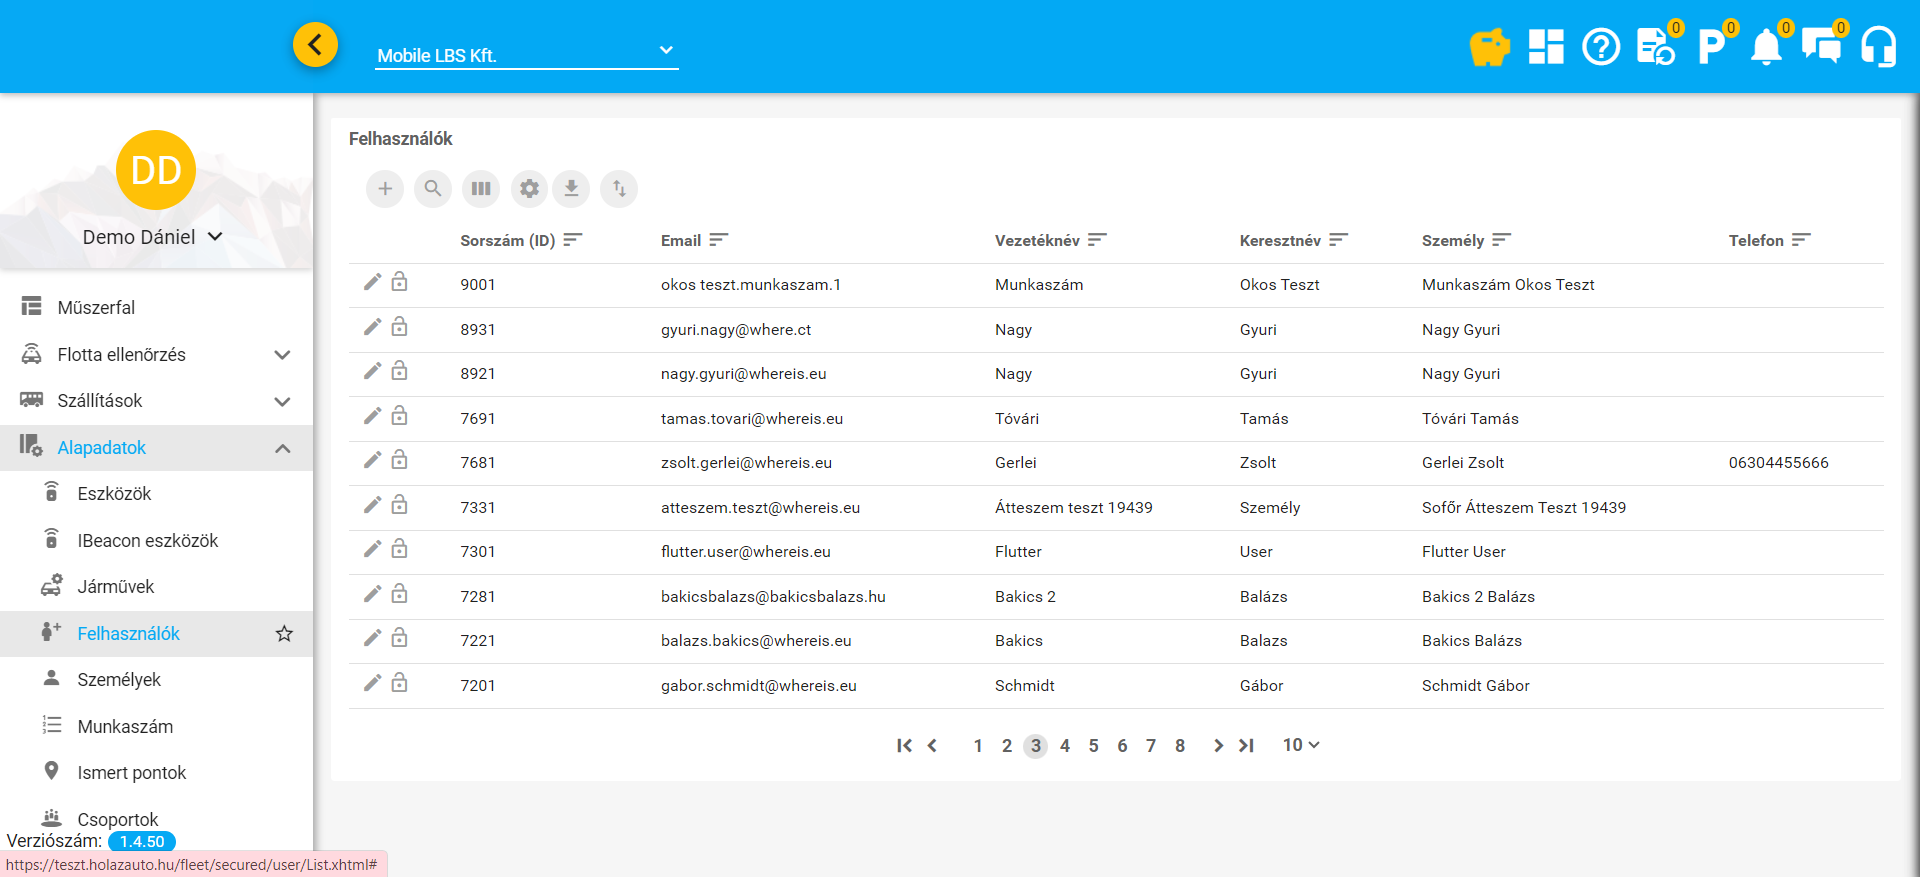Viewport: 1920px width, 877px height.
Task: Click the add new user plus icon
Action: point(385,188)
